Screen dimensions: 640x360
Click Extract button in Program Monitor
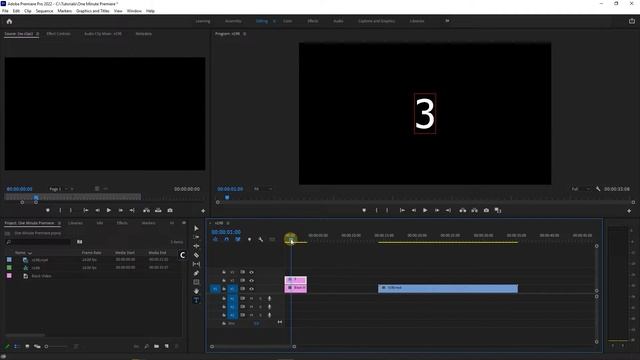tap(474, 210)
